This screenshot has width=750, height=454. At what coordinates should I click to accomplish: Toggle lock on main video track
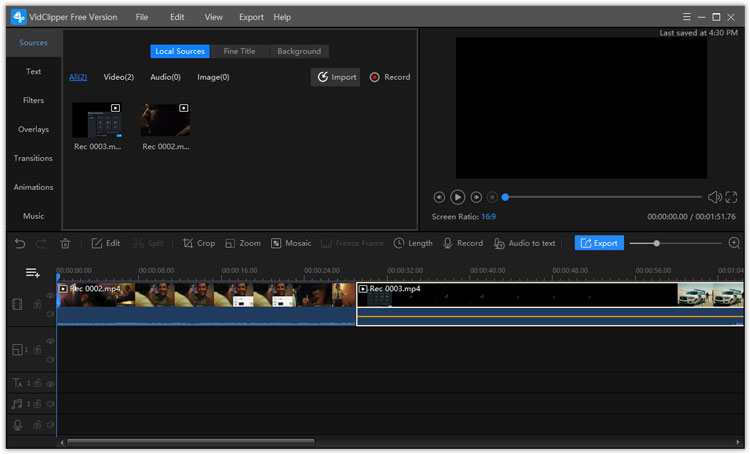pos(37,304)
